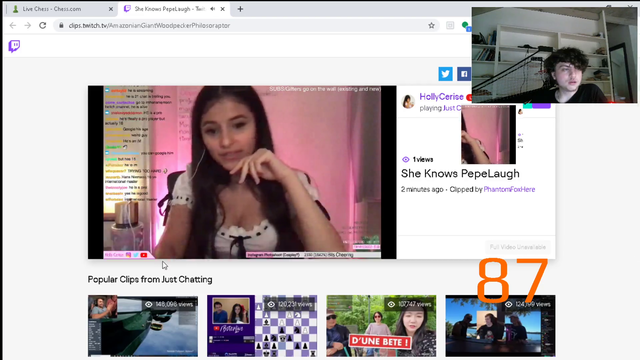Open PhantomFoxHere clipper profile

tap(509, 189)
